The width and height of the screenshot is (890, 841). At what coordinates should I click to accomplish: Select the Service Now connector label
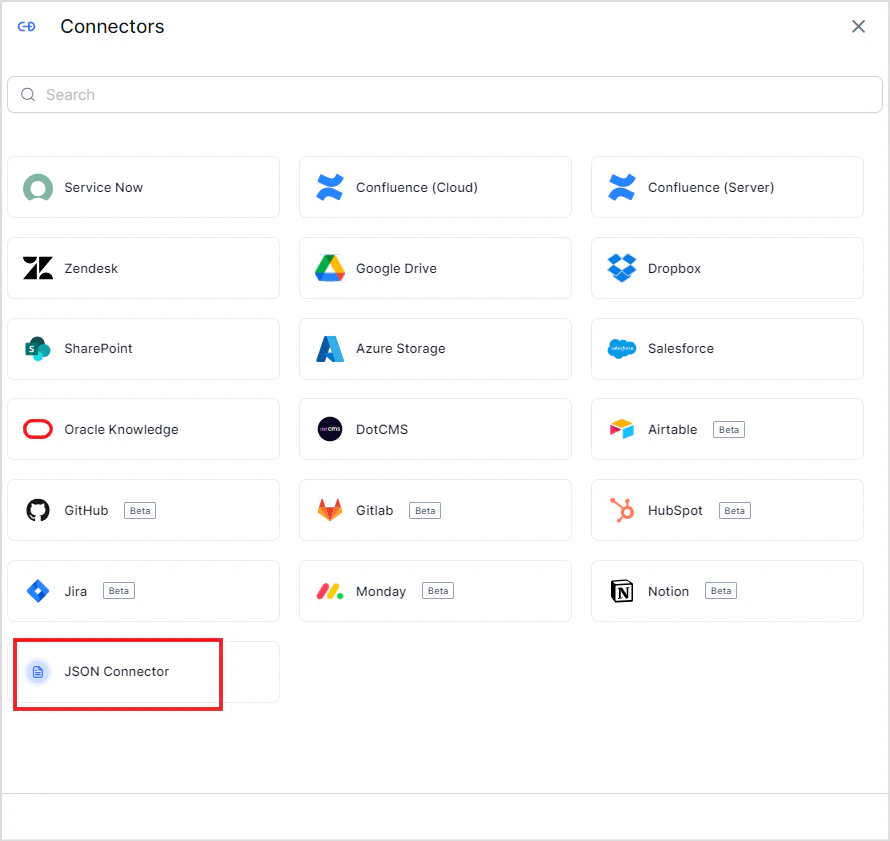pyautogui.click(x=103, y=188)
